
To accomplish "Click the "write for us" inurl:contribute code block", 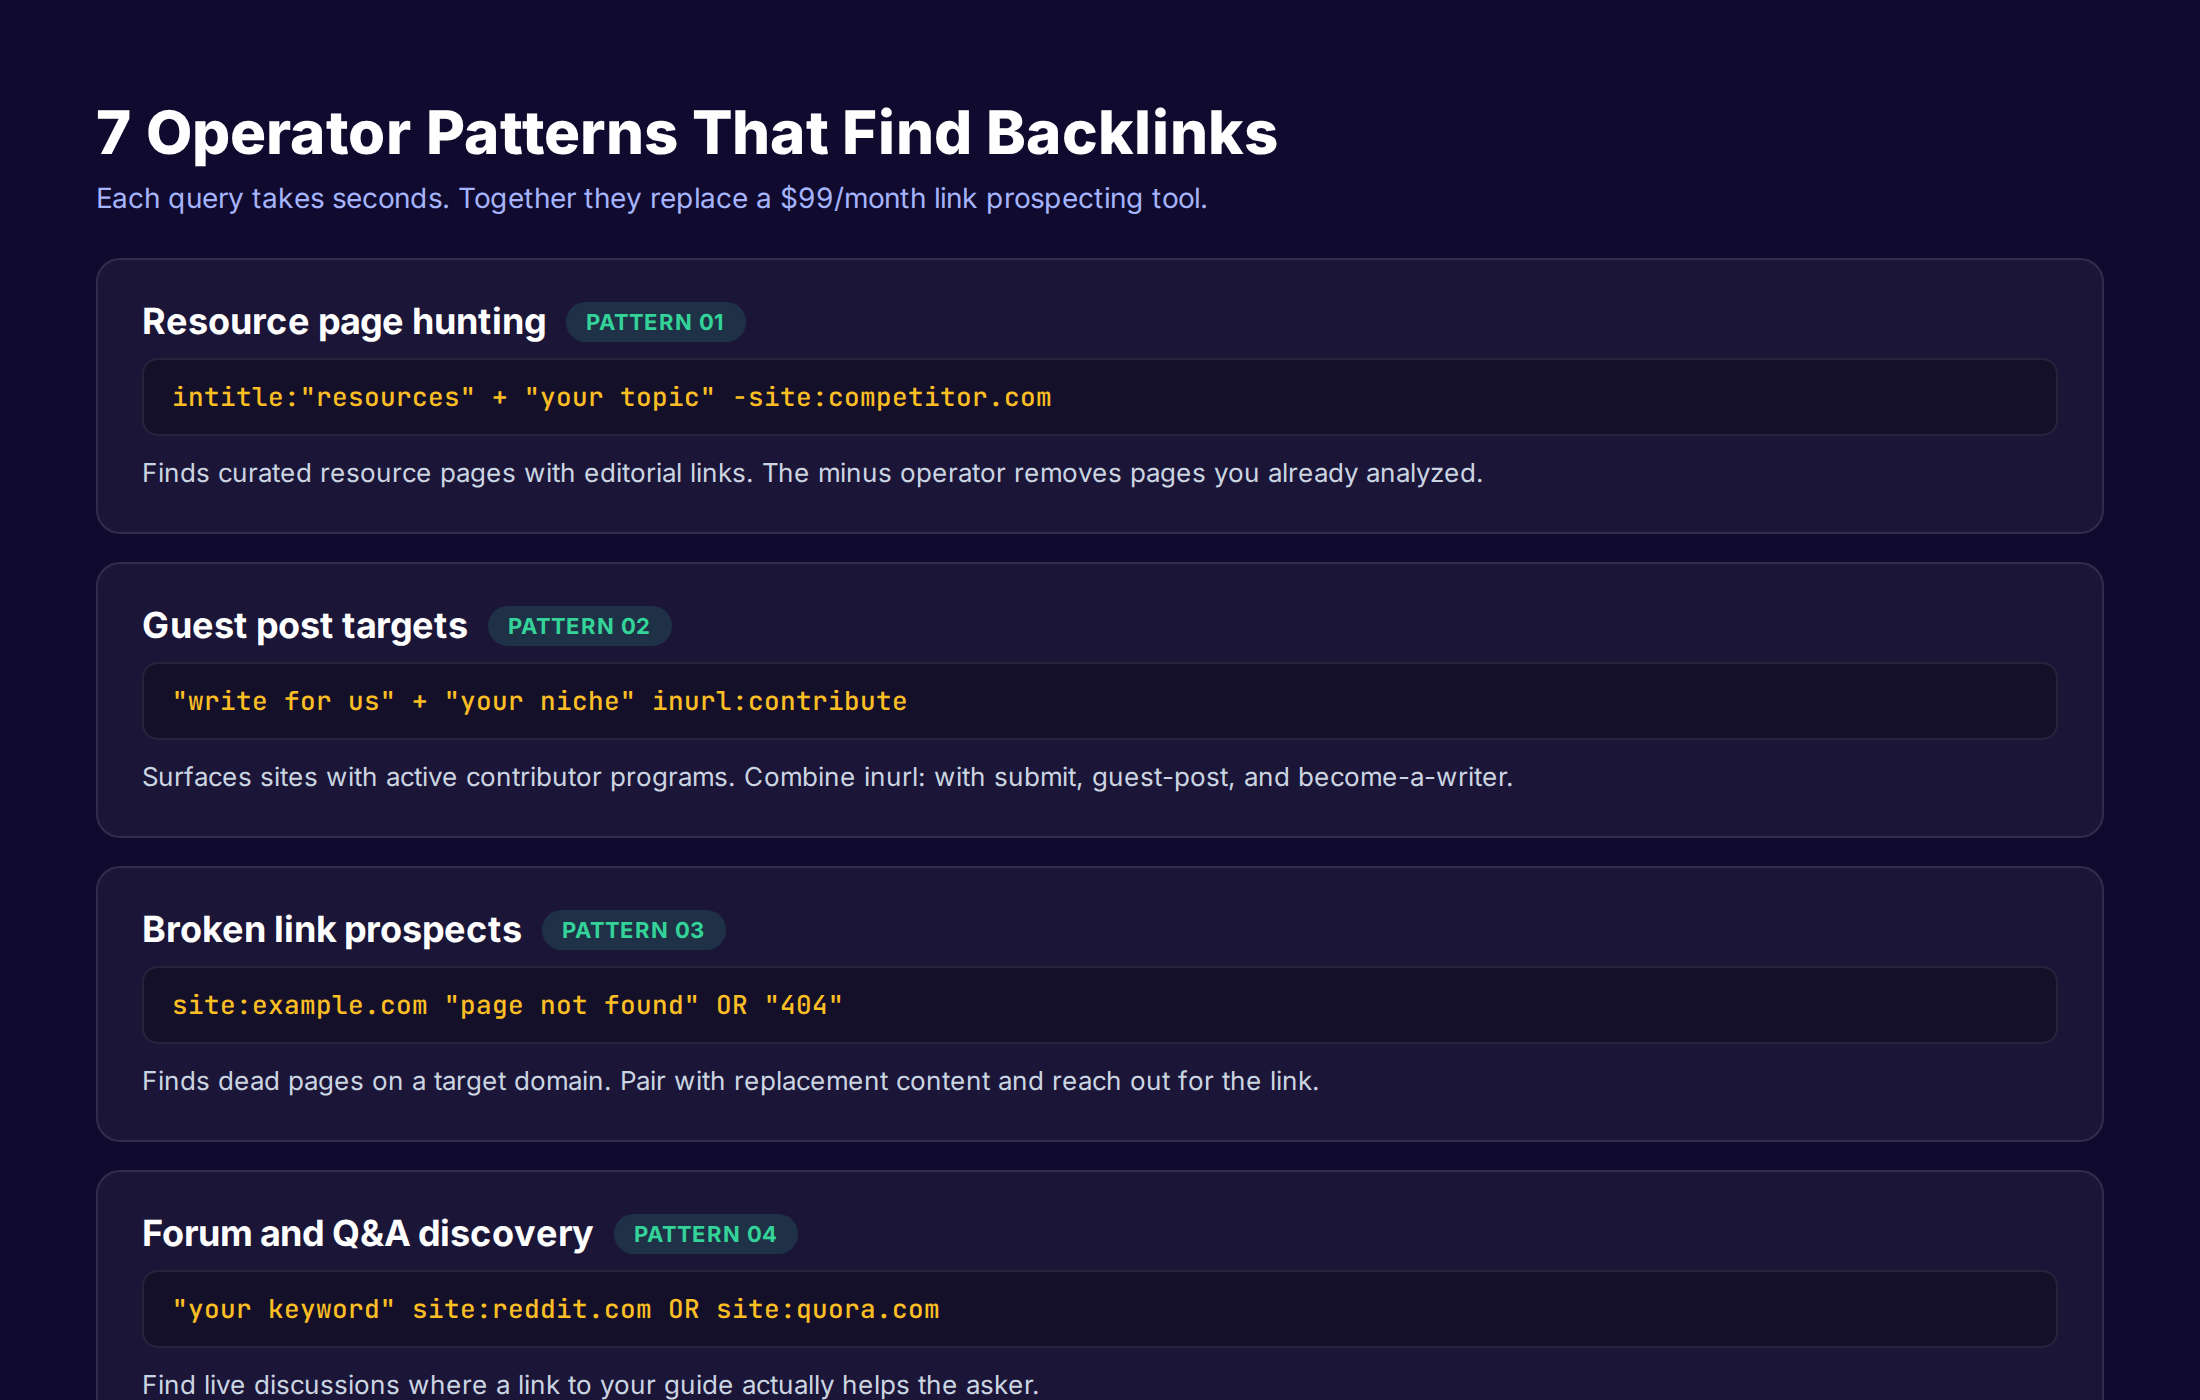I will pyautogui.click(x=1099, y=701).
